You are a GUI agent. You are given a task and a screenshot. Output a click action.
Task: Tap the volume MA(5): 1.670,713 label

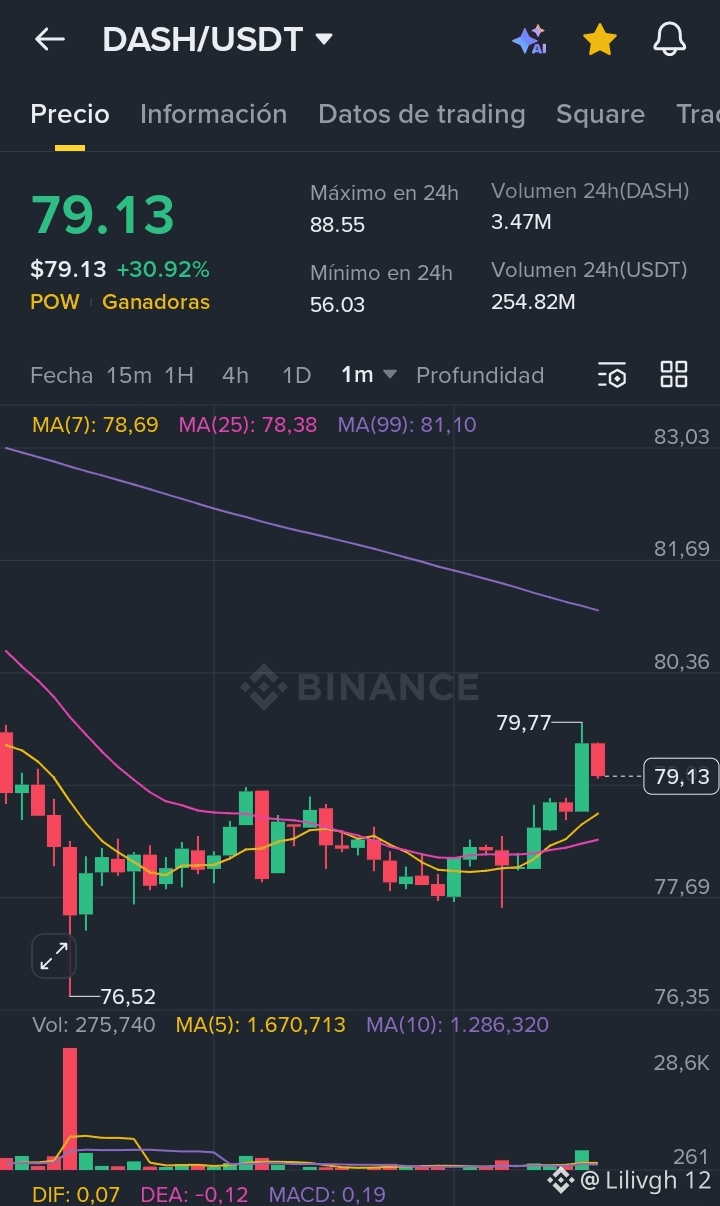click(260, 1025)
